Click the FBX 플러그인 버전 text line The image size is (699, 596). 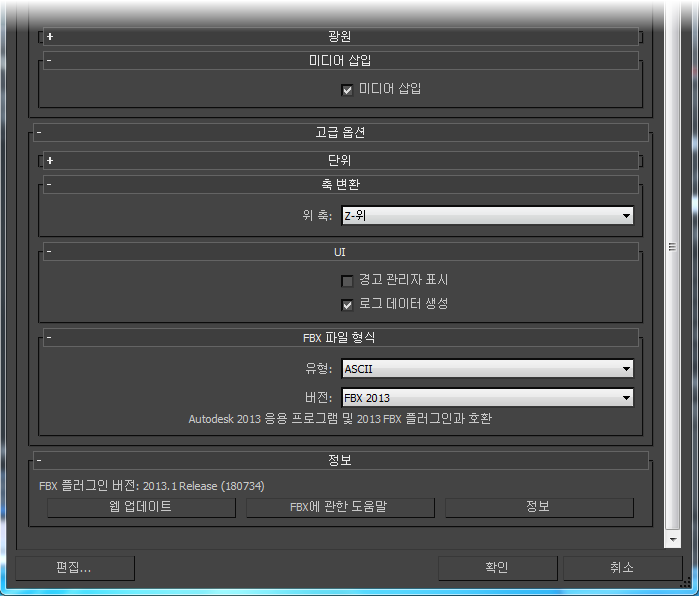click(152, 486)
